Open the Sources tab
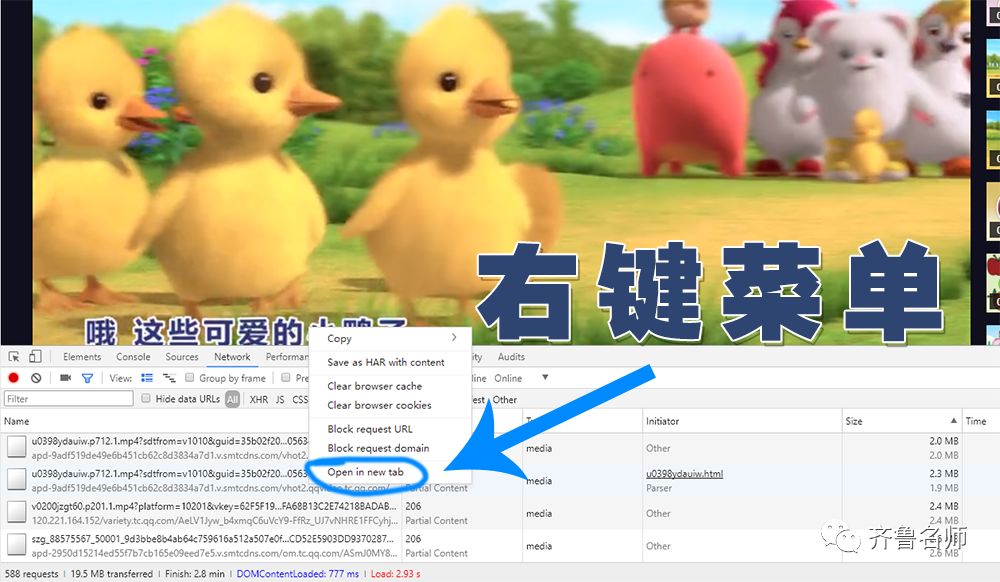Image resolution: width=1000 pixels, height=582 pixels. (182, 357)
